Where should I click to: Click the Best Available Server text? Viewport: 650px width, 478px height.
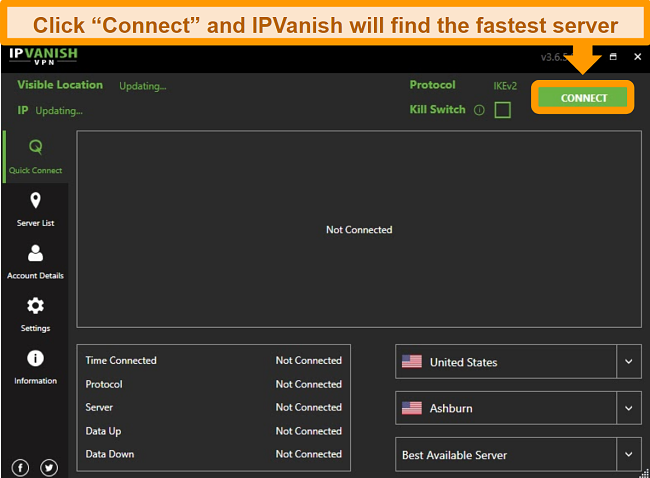[454, 455]
